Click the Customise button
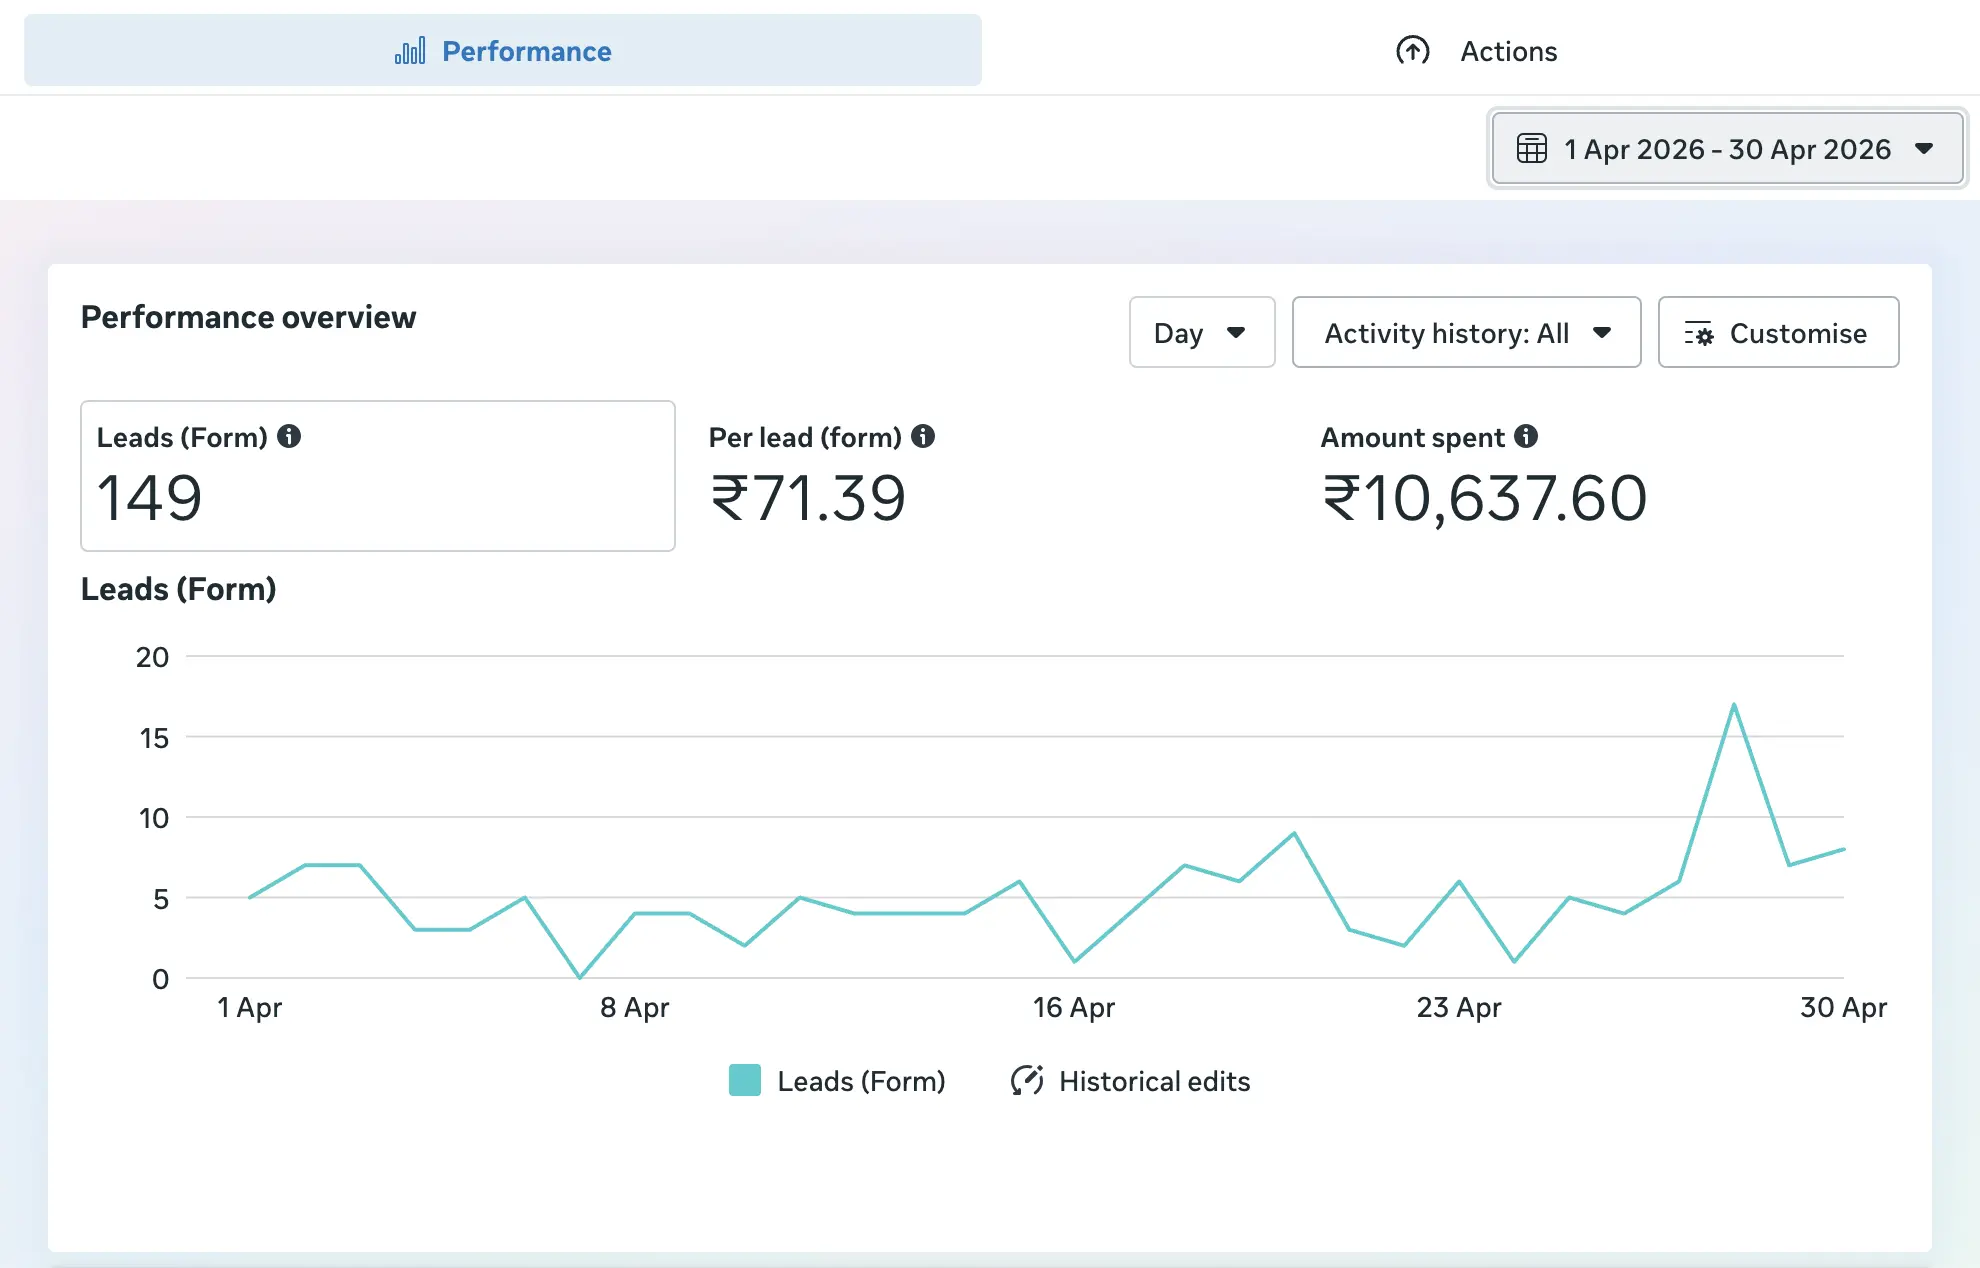 pos(1778,333)
